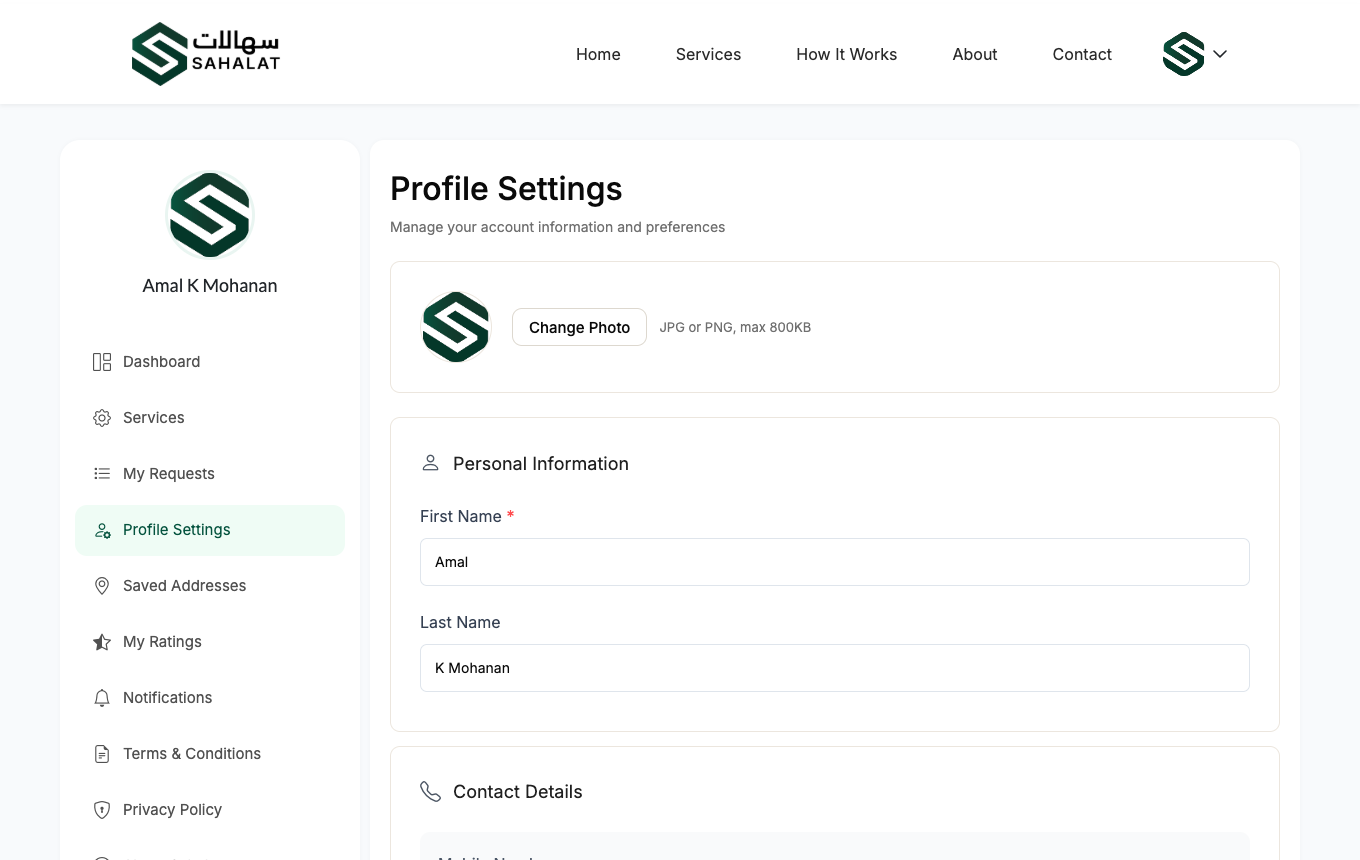1360x860 pixels.
Task: Open the Home menu item
Action: (598, 54)
